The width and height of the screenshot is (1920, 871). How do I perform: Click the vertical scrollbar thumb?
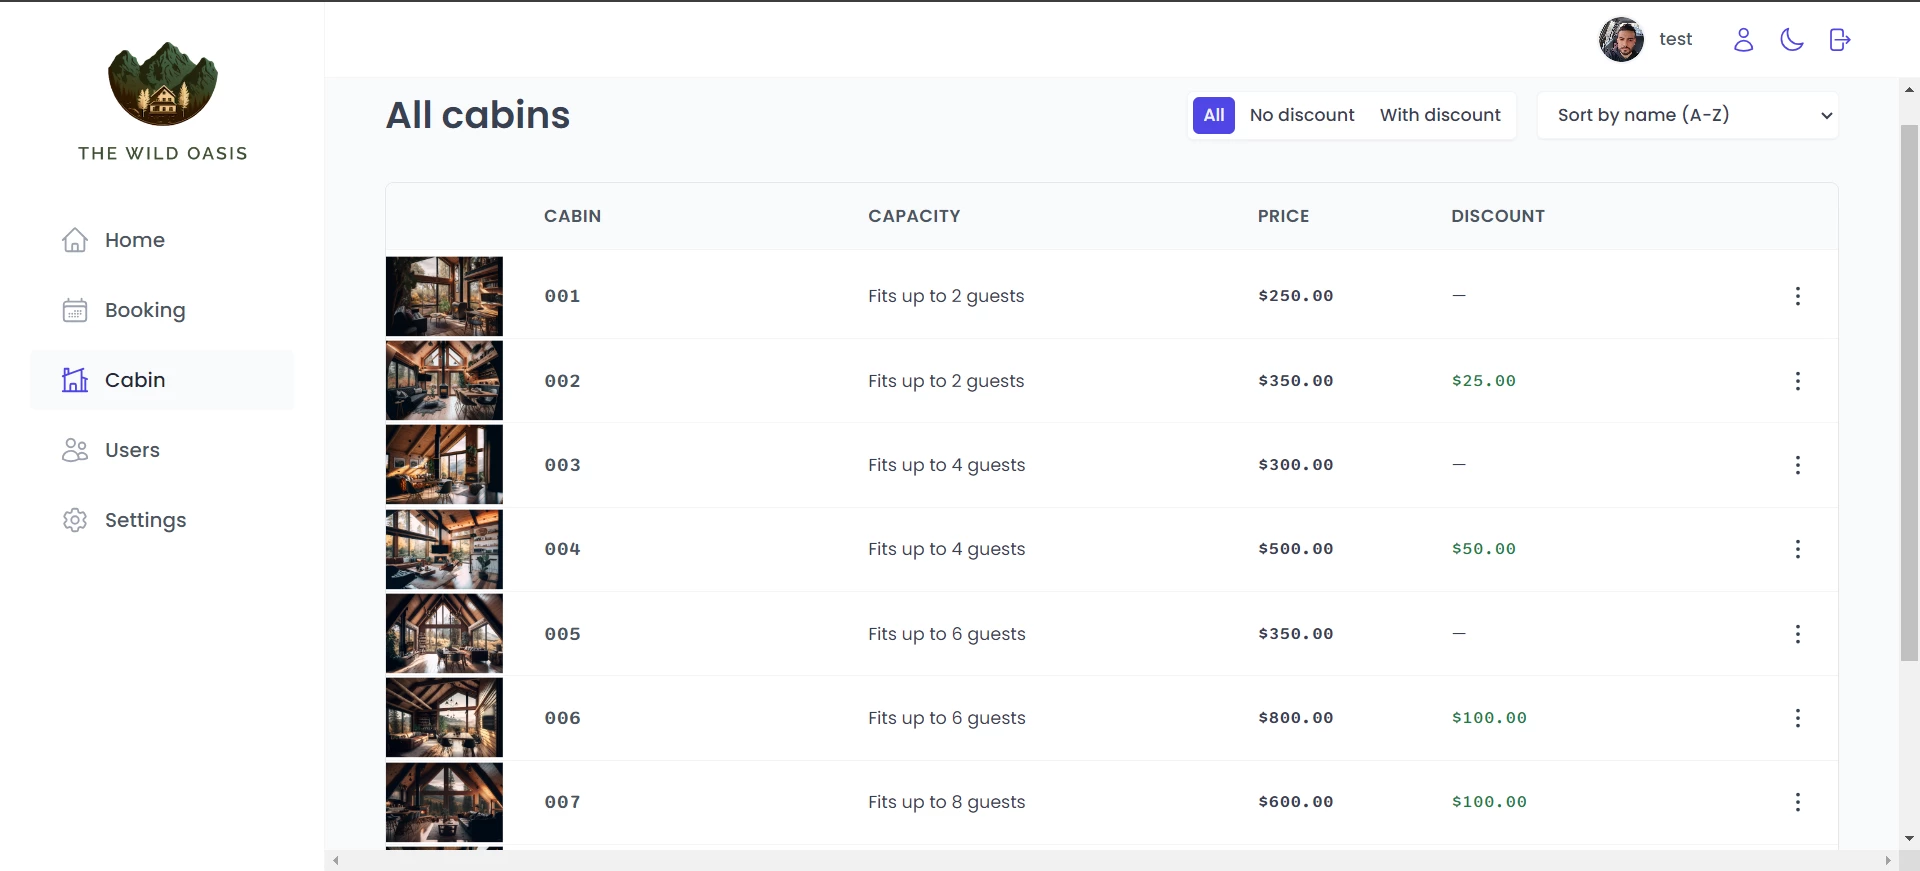point(1909,392)
